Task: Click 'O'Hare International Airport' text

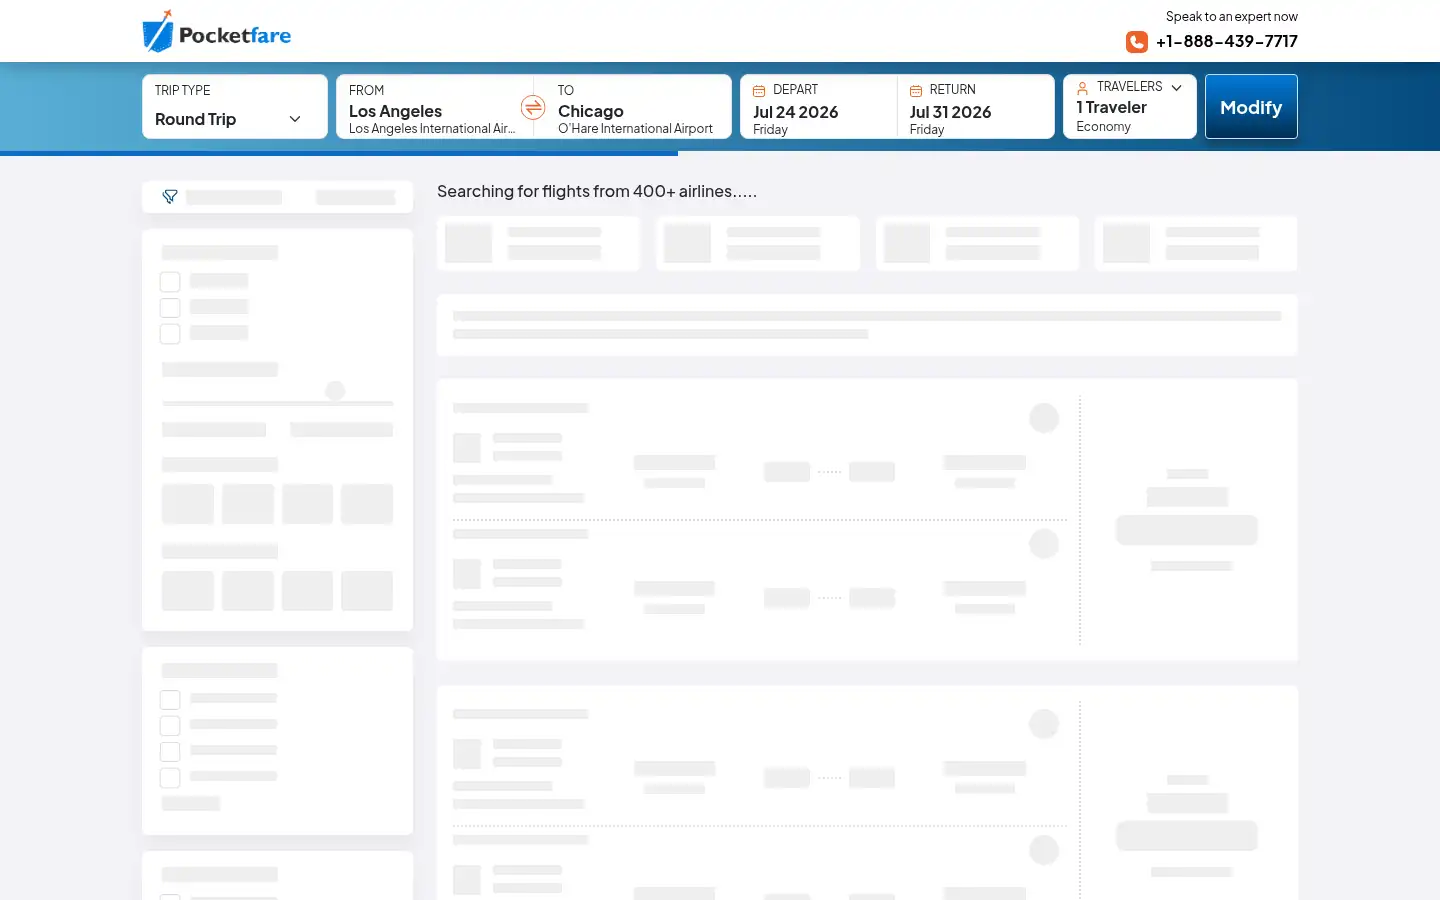Action: (x=635, y=129)
